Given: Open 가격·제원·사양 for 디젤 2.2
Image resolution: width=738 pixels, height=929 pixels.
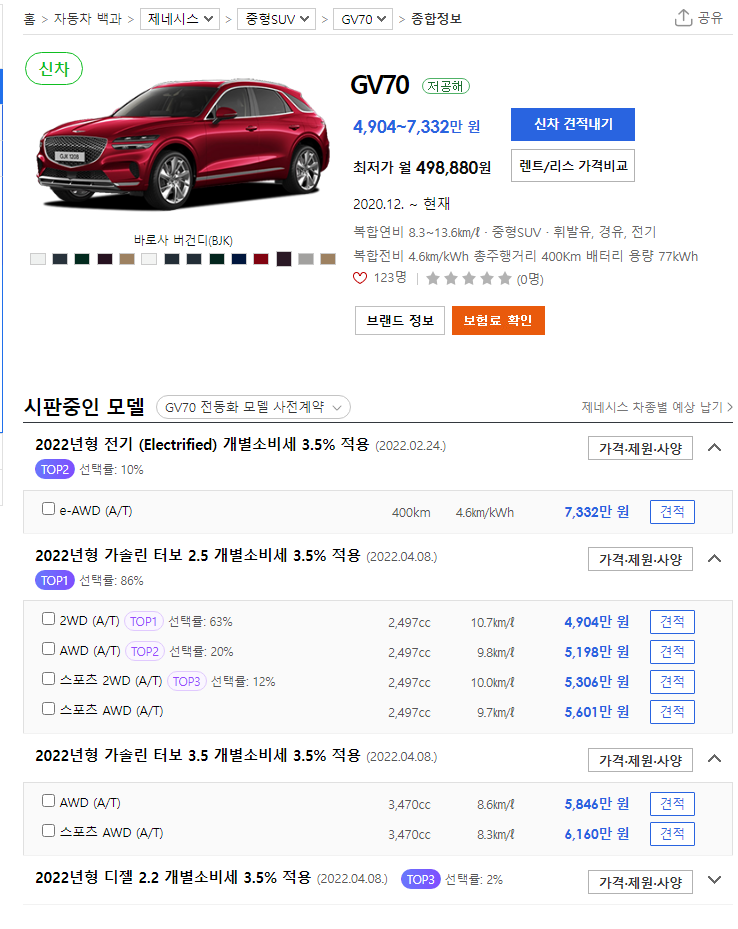Looking at the screenshot, I should (640, 882).
